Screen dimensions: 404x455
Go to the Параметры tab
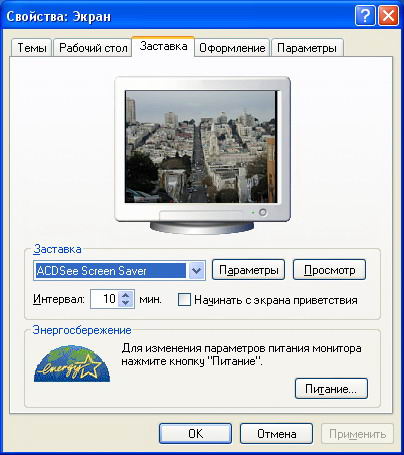pyautogui.click(x=307, y=48)
